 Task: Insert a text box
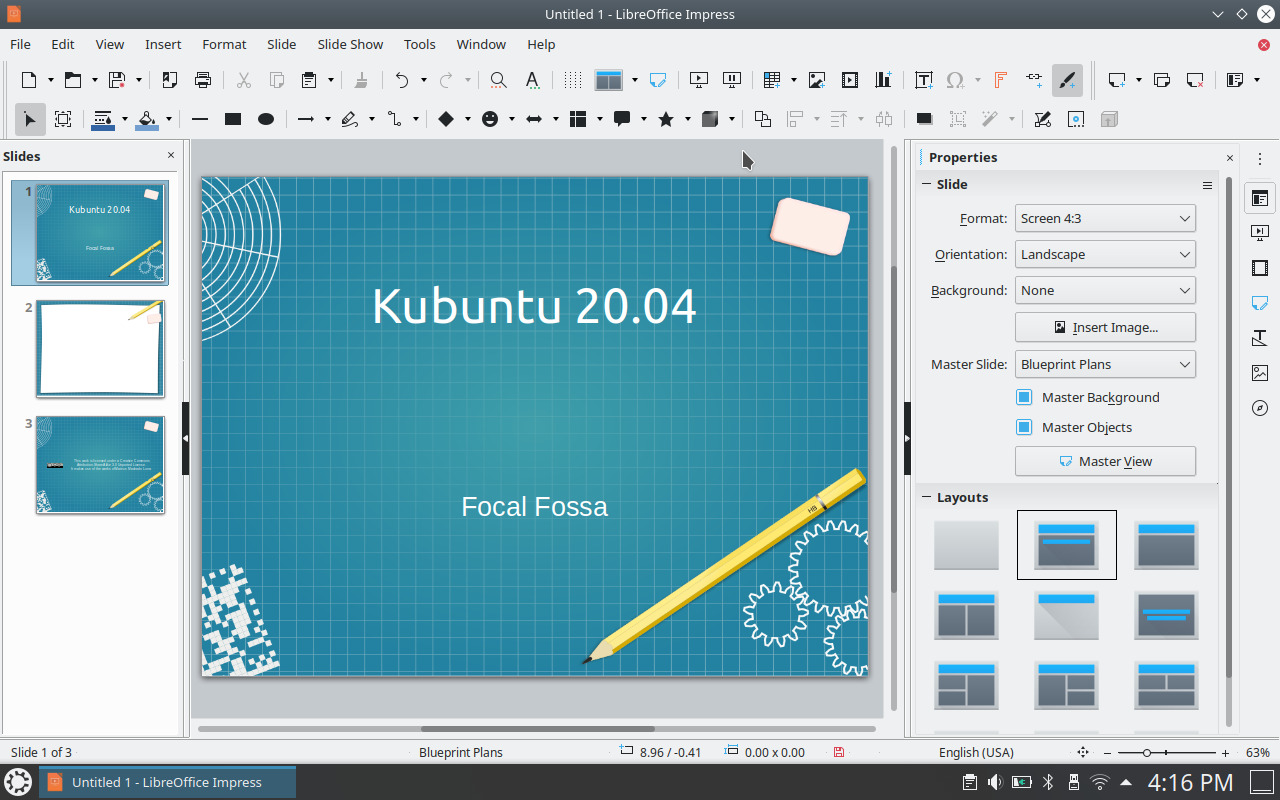point(923,79)
